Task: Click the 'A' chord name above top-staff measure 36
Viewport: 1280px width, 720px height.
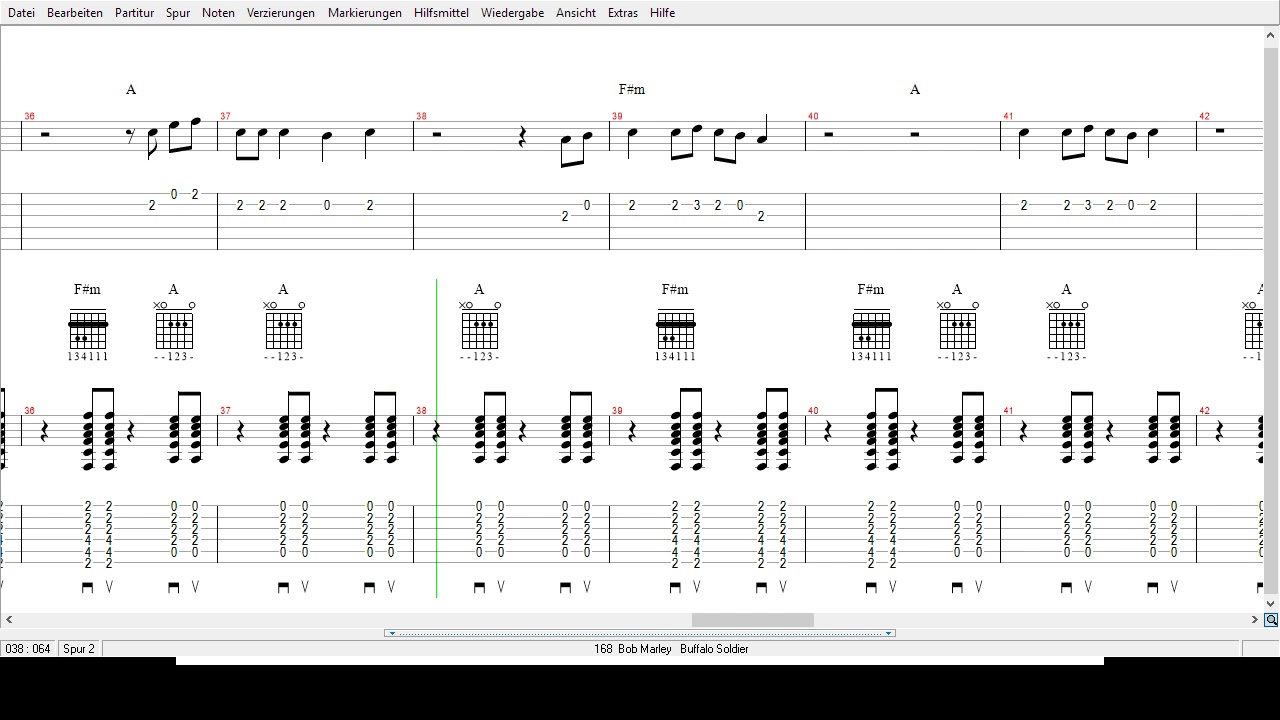Action: click(x=131, y=90)
